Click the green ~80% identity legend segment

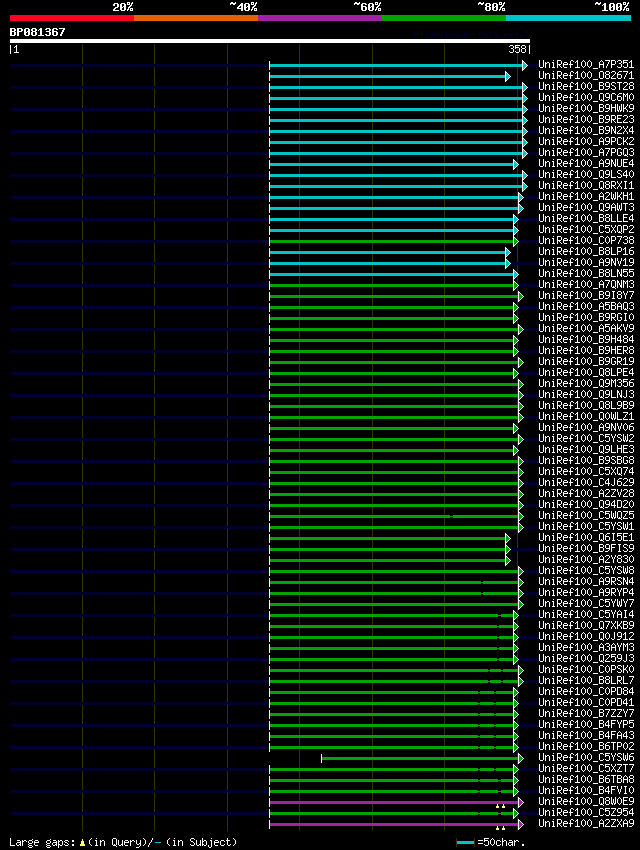click(444, 18)
